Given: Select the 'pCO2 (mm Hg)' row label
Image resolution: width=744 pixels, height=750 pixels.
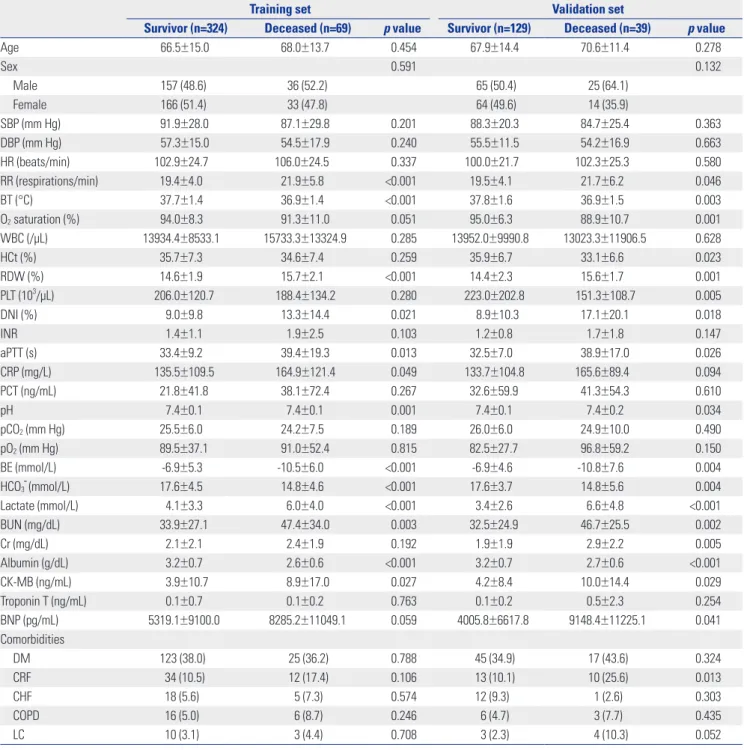Looking at the screenshot, I should [33, 430].
